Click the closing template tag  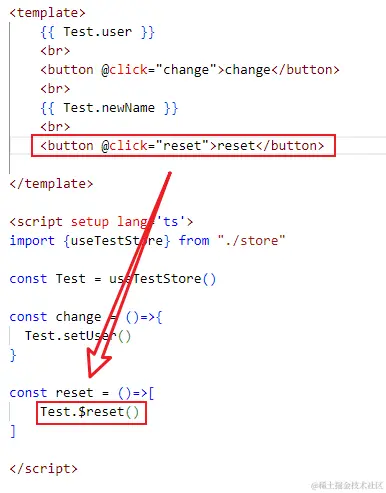click(x=51, y=184)
